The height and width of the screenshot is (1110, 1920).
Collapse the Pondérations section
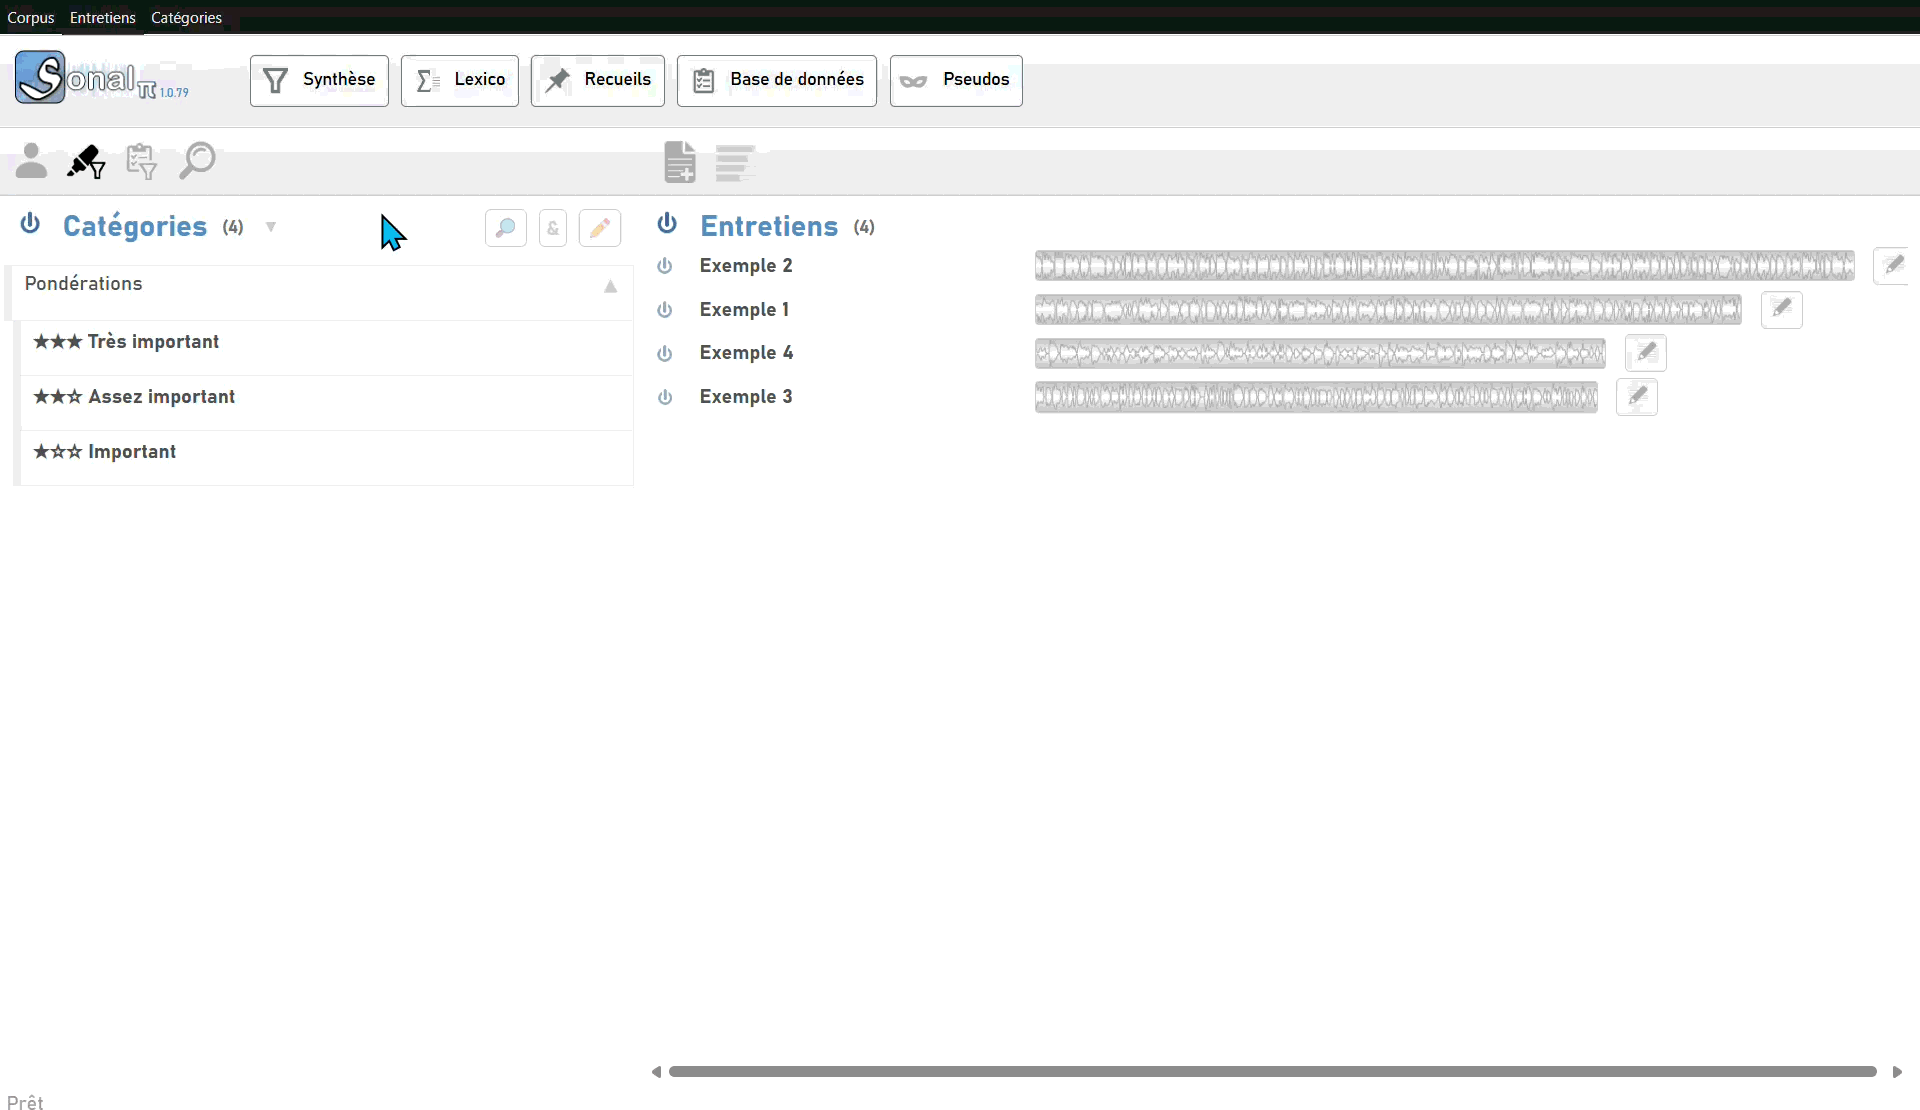pyautogui.click(x=610, y=286)
